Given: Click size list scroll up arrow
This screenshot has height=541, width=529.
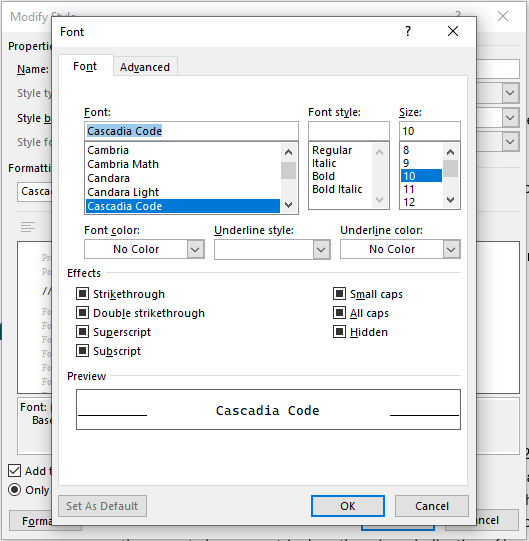Looking at the screenshot, I should [450, 151].
